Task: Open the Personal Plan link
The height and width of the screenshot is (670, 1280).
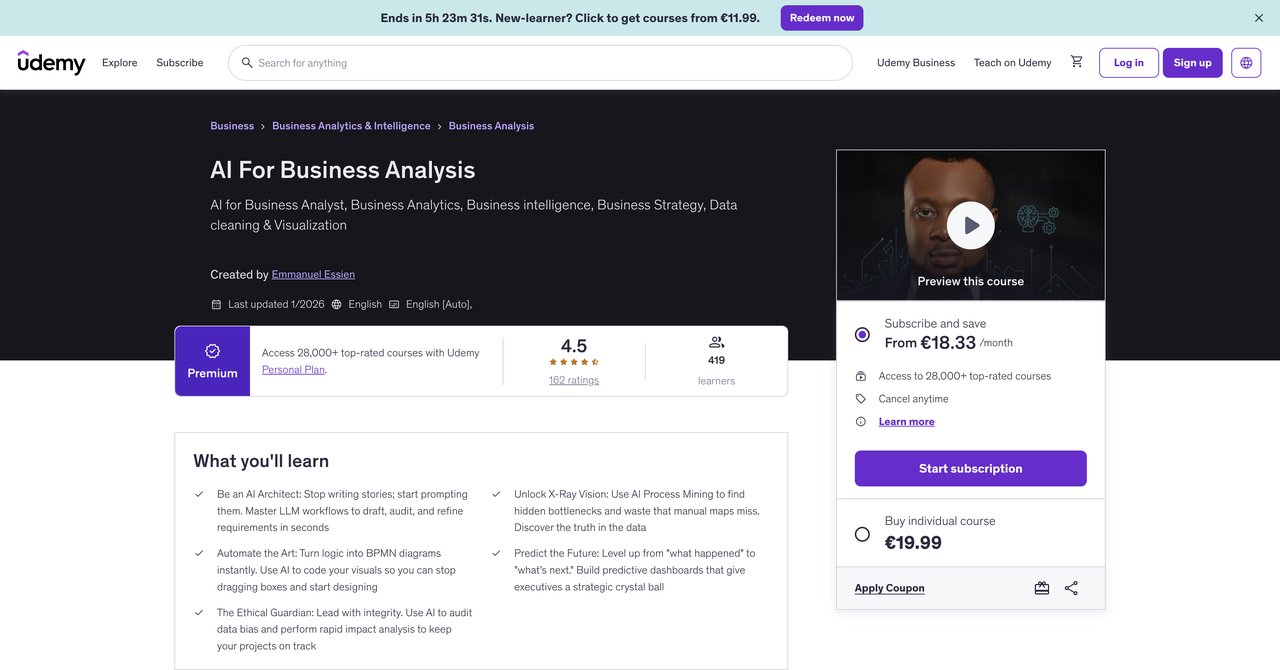Action: click(x=293, y=369)
